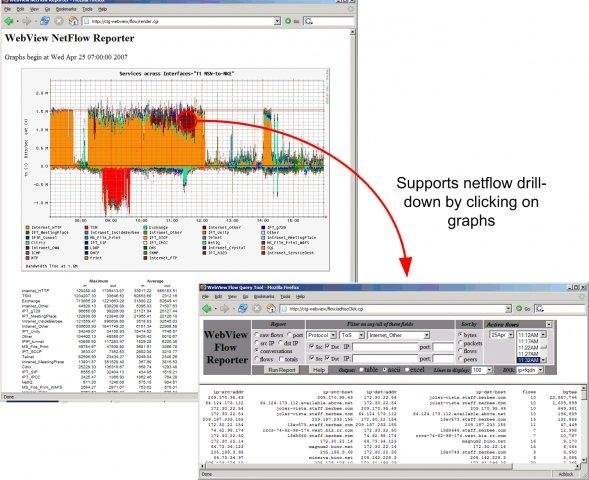
Task: Reload the page in NetFlow Reporter window
Action: click(45, 21)
